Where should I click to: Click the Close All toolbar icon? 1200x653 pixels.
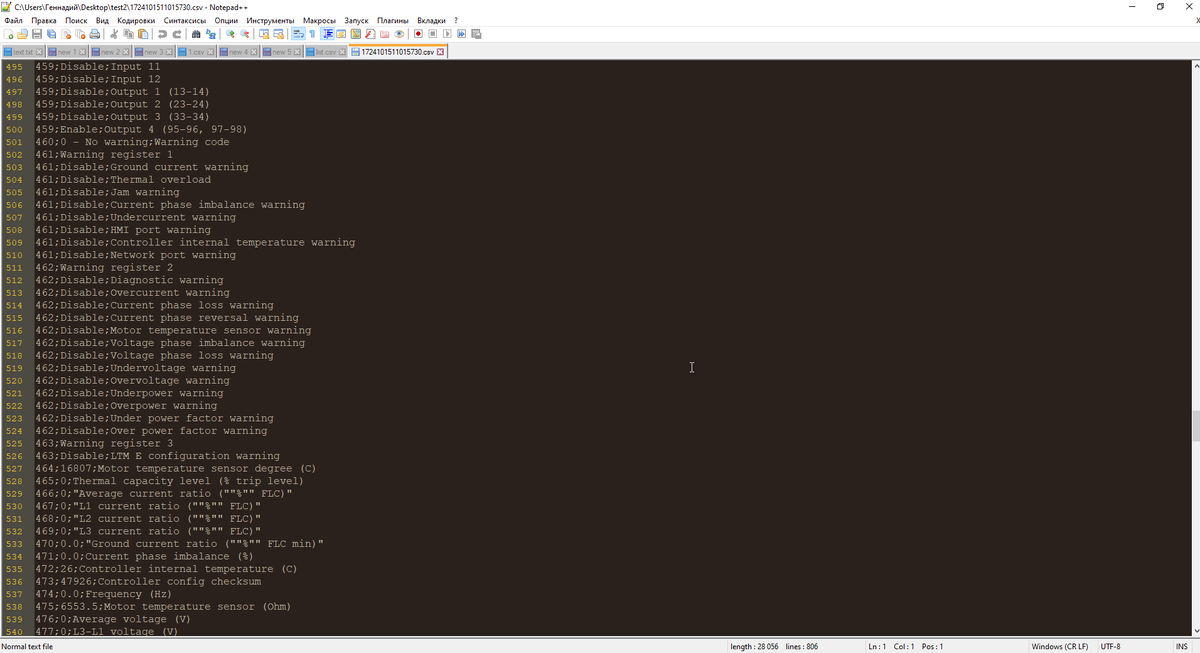80,33
